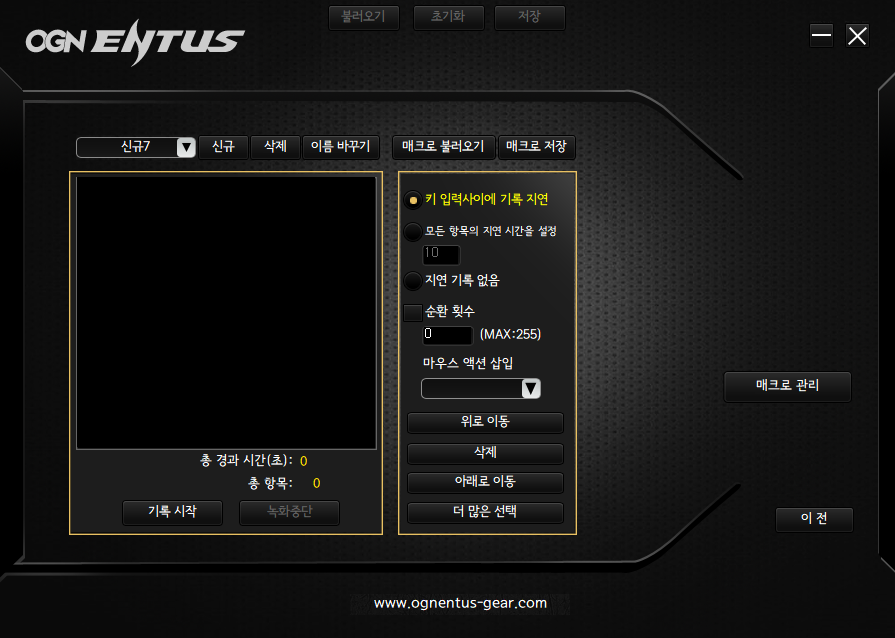Create a new profile with 신규
This screenshot has width=895, height=638.
click(223, 147)
